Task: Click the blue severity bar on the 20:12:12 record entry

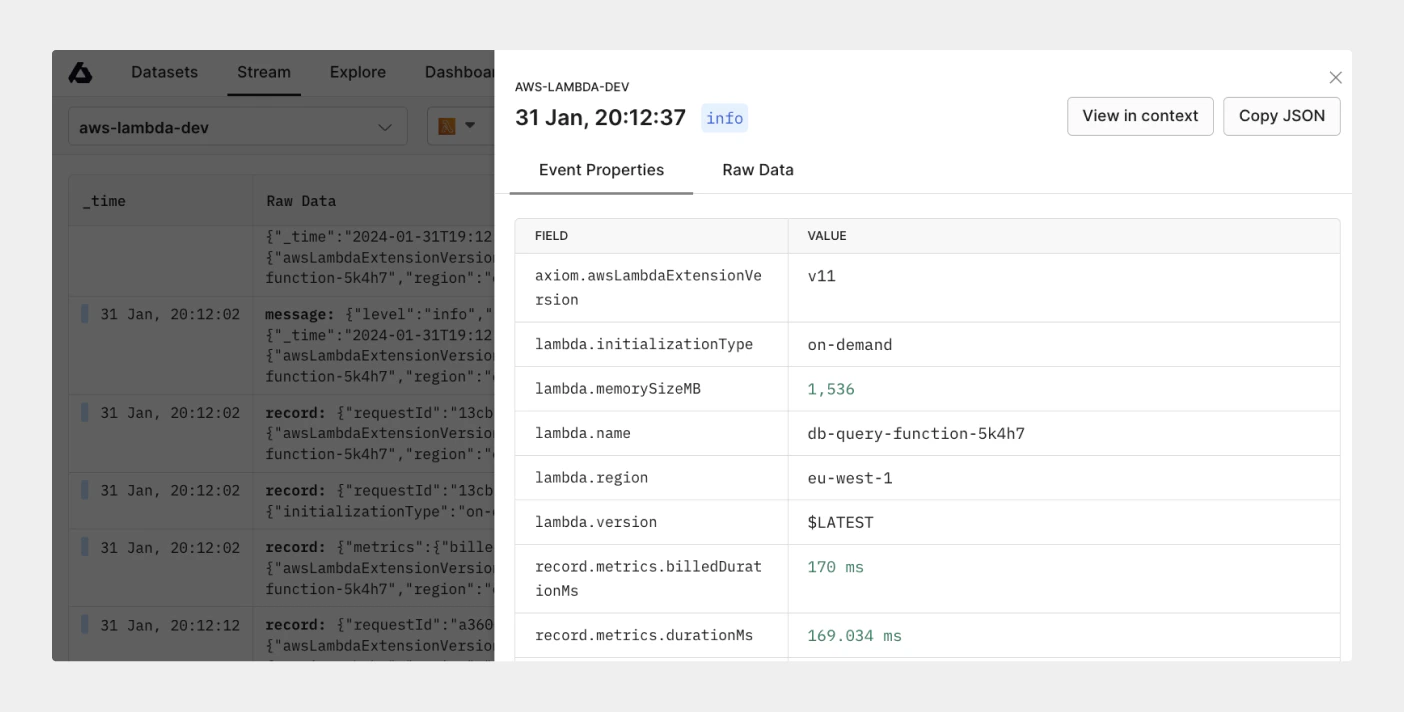Action: click(x=83, y=625)
